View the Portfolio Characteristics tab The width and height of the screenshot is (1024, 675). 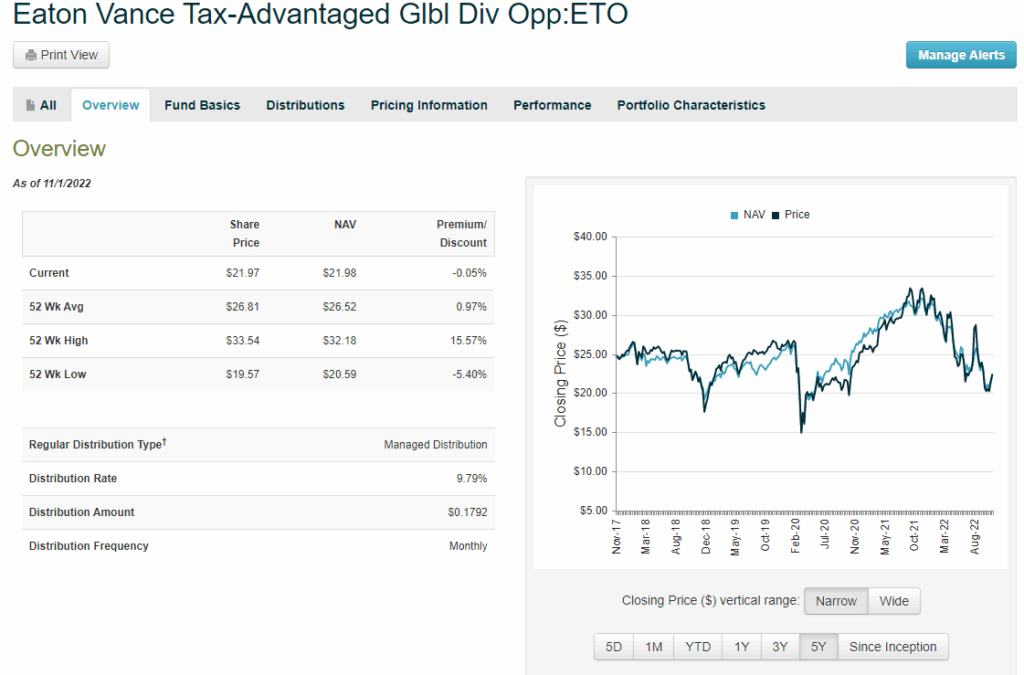click(x=691, y=105)
